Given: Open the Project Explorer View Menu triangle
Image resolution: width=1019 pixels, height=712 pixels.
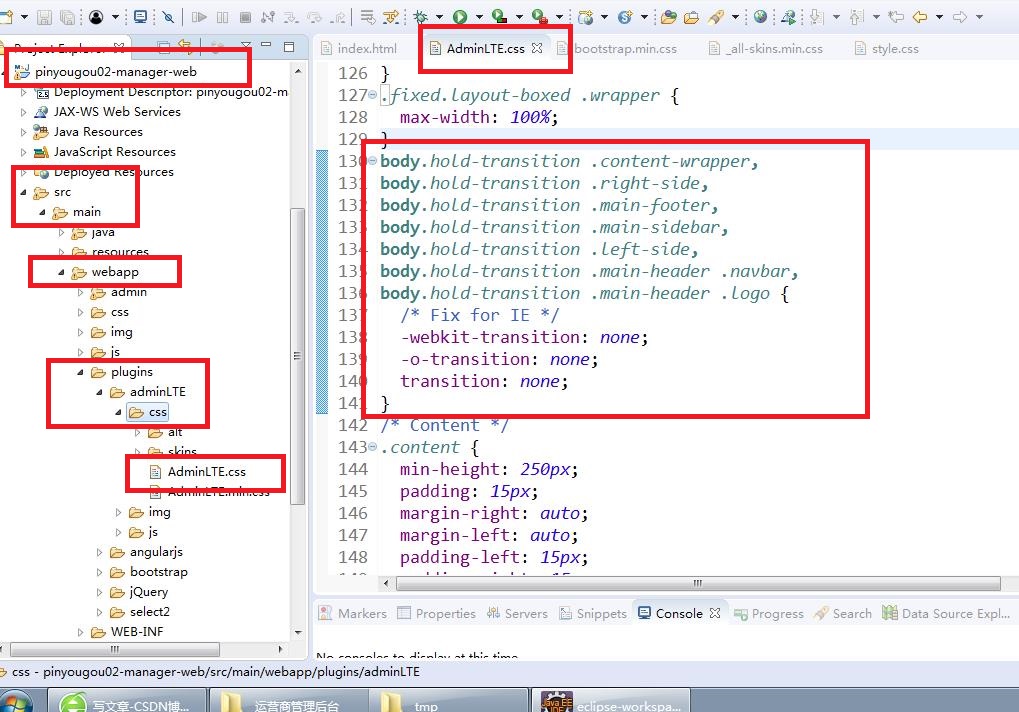Looking at the screenshot, I should pyautogui.click(x=246, y=46).
